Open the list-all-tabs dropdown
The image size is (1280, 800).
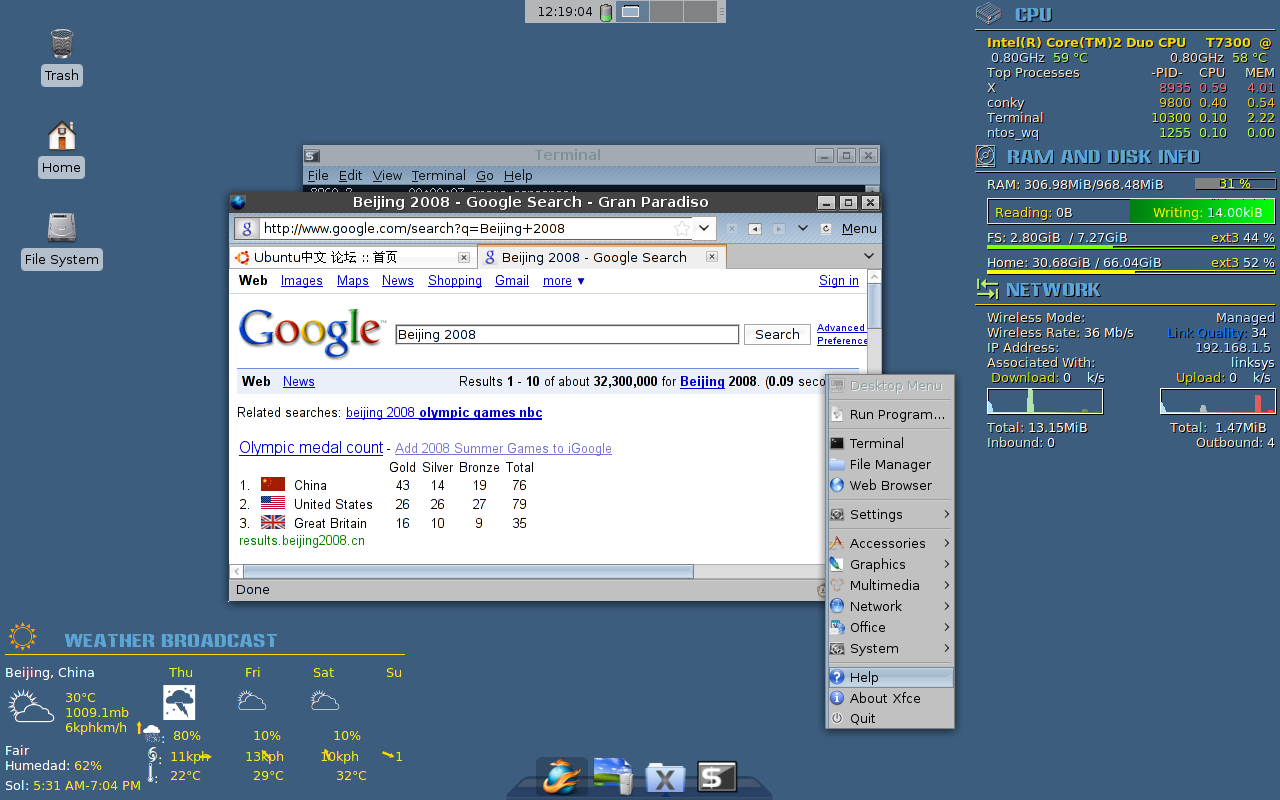click(x=869, y=256)
